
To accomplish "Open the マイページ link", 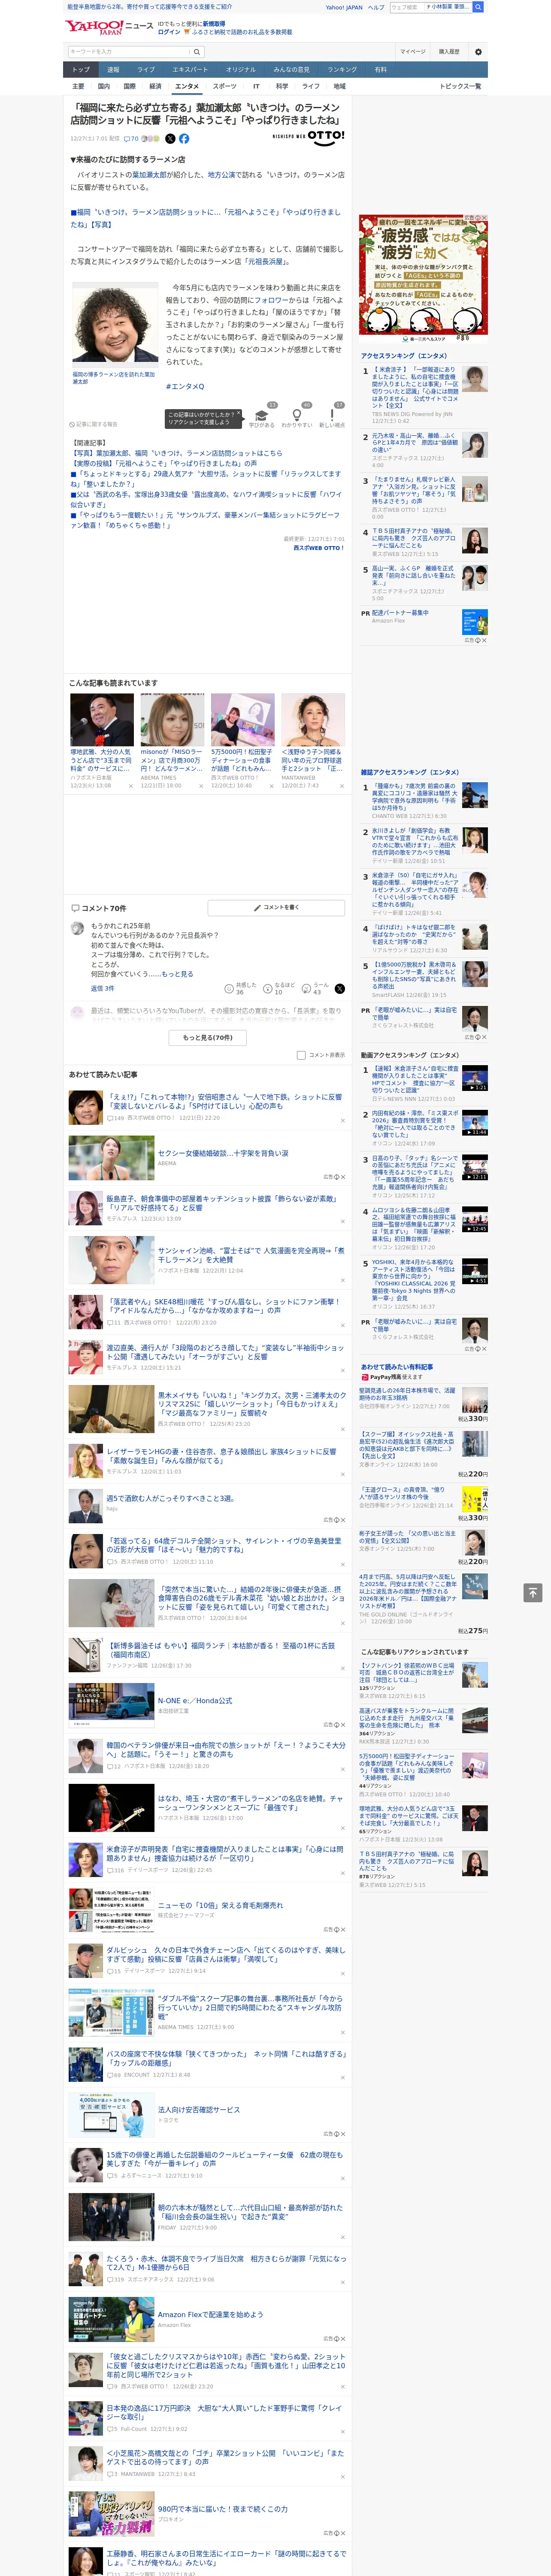I will tap(412, 52).
